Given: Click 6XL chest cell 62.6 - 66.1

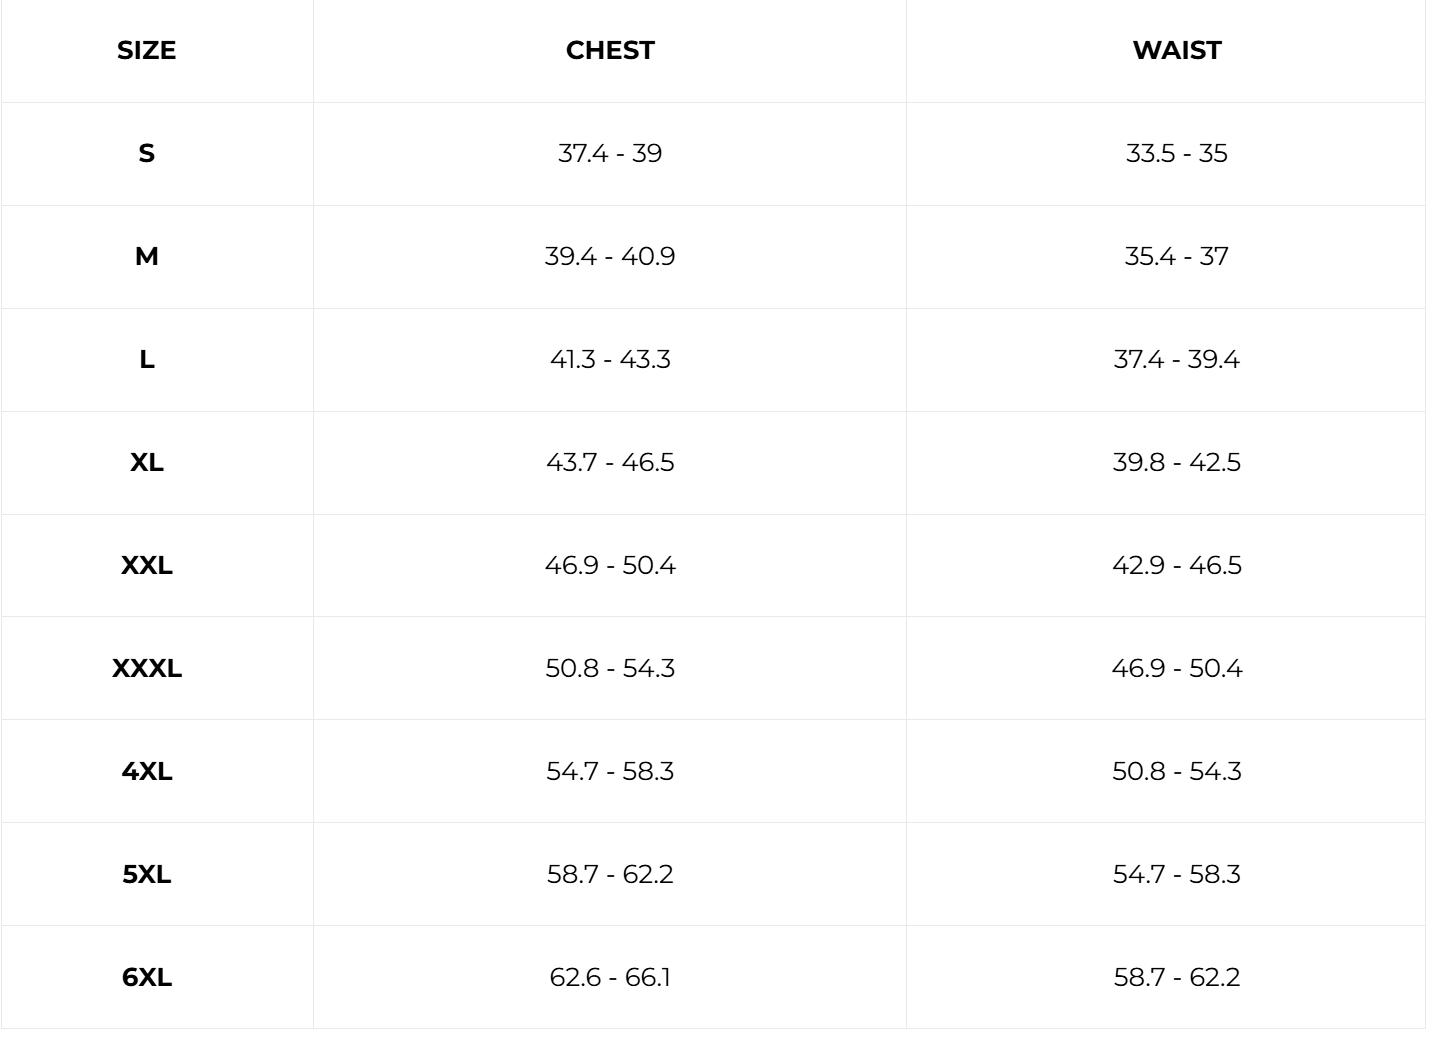Looking at the screenshot, I should tap(610, 977).
